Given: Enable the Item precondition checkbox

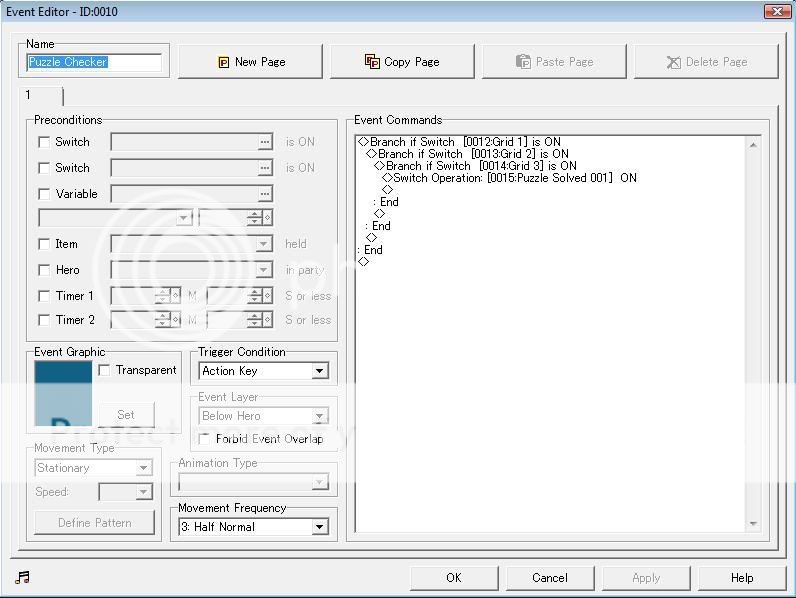Looking at the screenshot, I should (x=44, y=244).
